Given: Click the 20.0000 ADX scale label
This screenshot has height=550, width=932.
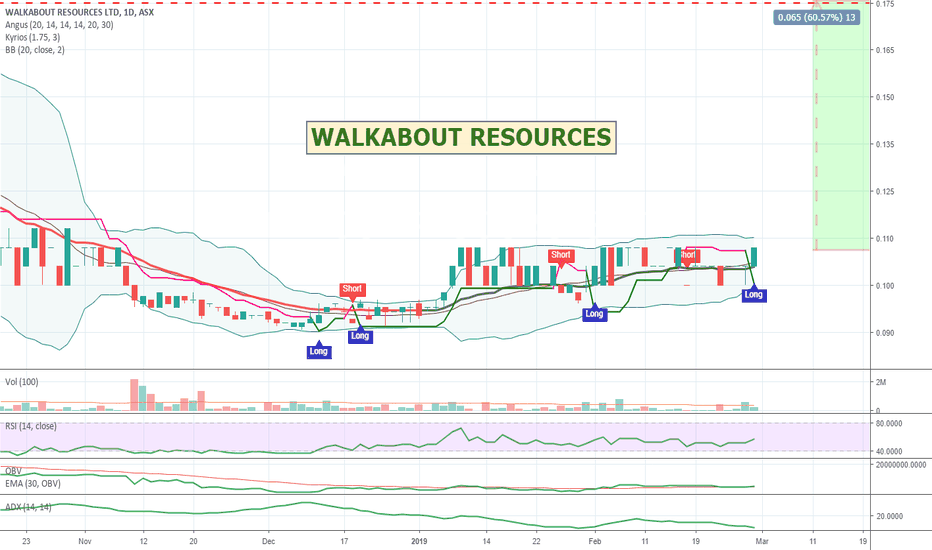Looking at the screenshot, I should [x=889, y=516].
